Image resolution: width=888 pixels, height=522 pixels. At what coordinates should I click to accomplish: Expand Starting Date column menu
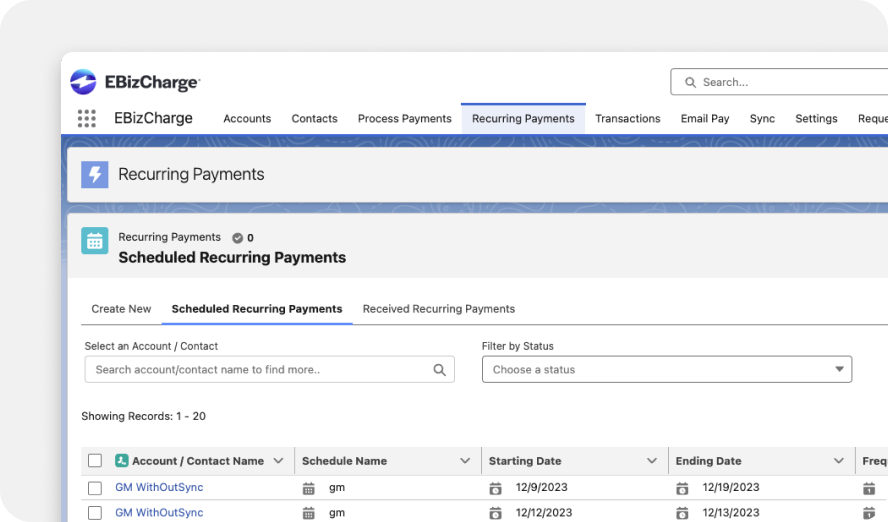pos(652,461)
